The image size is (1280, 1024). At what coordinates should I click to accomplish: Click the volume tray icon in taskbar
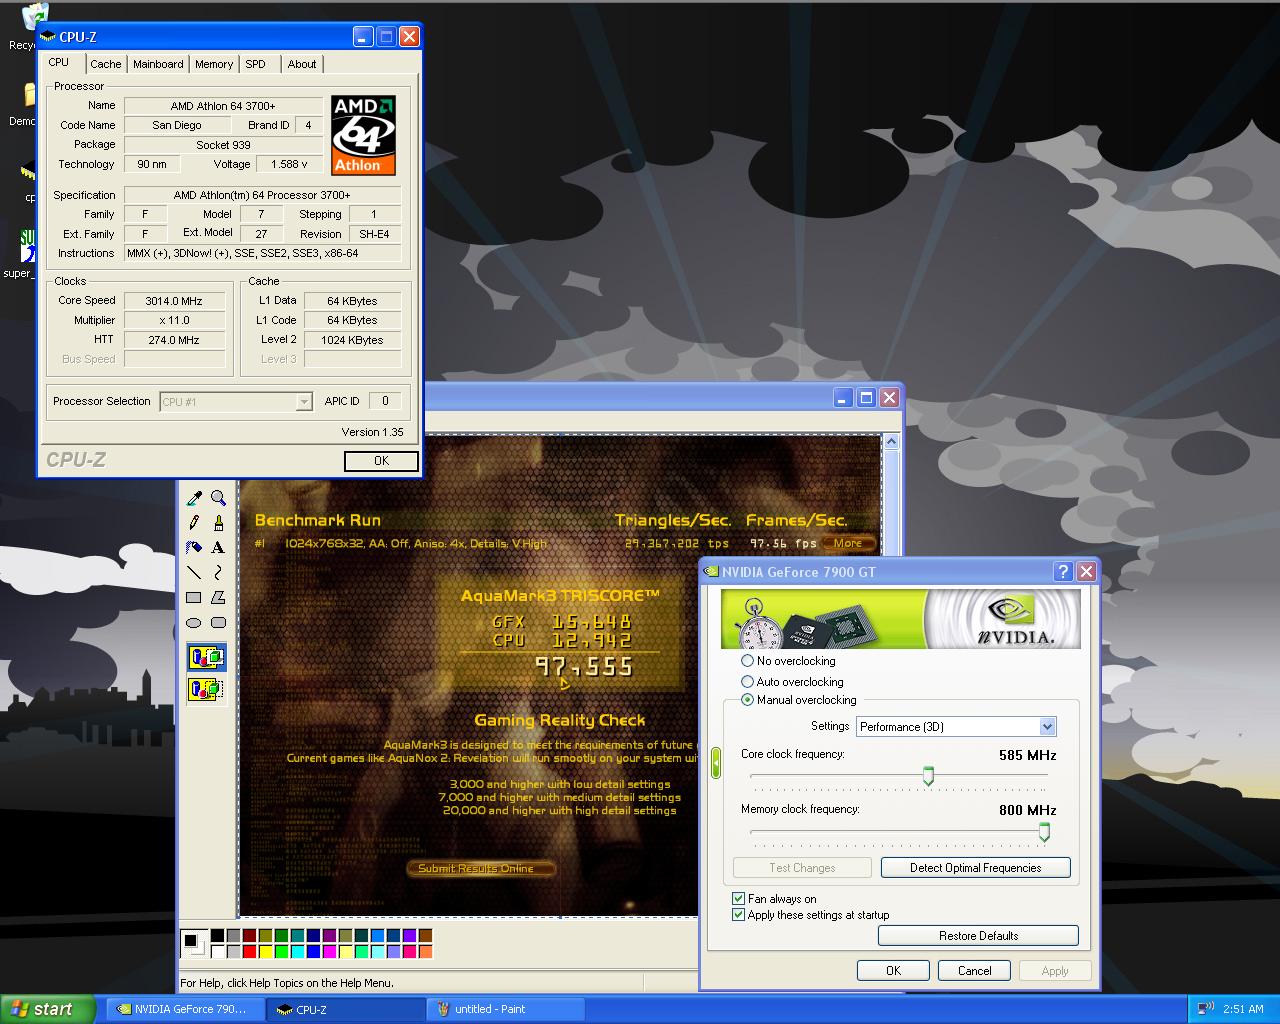(1205, 1008)
